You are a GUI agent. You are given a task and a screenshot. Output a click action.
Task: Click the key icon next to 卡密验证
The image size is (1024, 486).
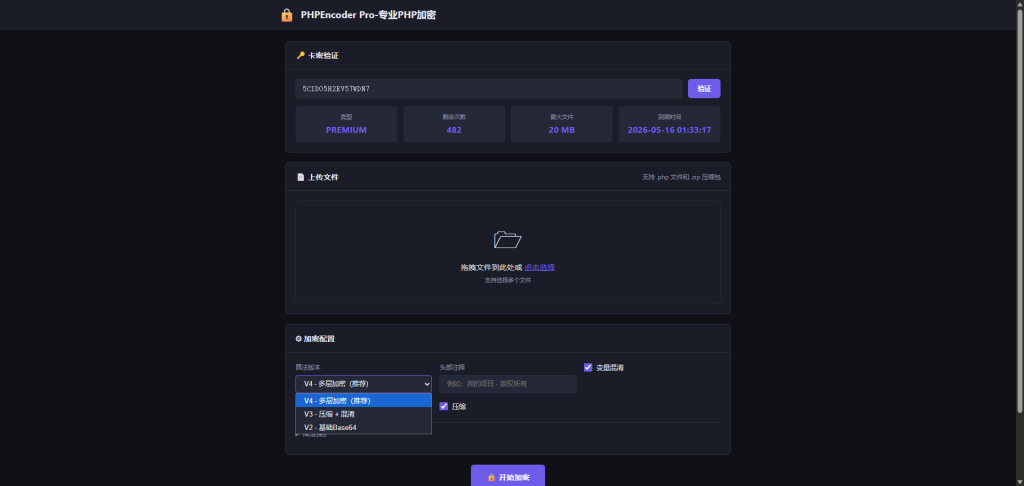click(x=300, y=55)
